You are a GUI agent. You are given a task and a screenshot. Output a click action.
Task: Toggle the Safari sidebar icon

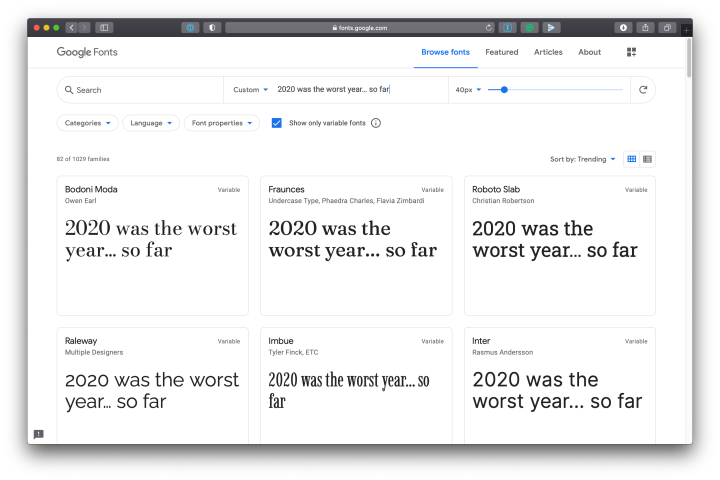pyautogui.click(x=104, y=28)
